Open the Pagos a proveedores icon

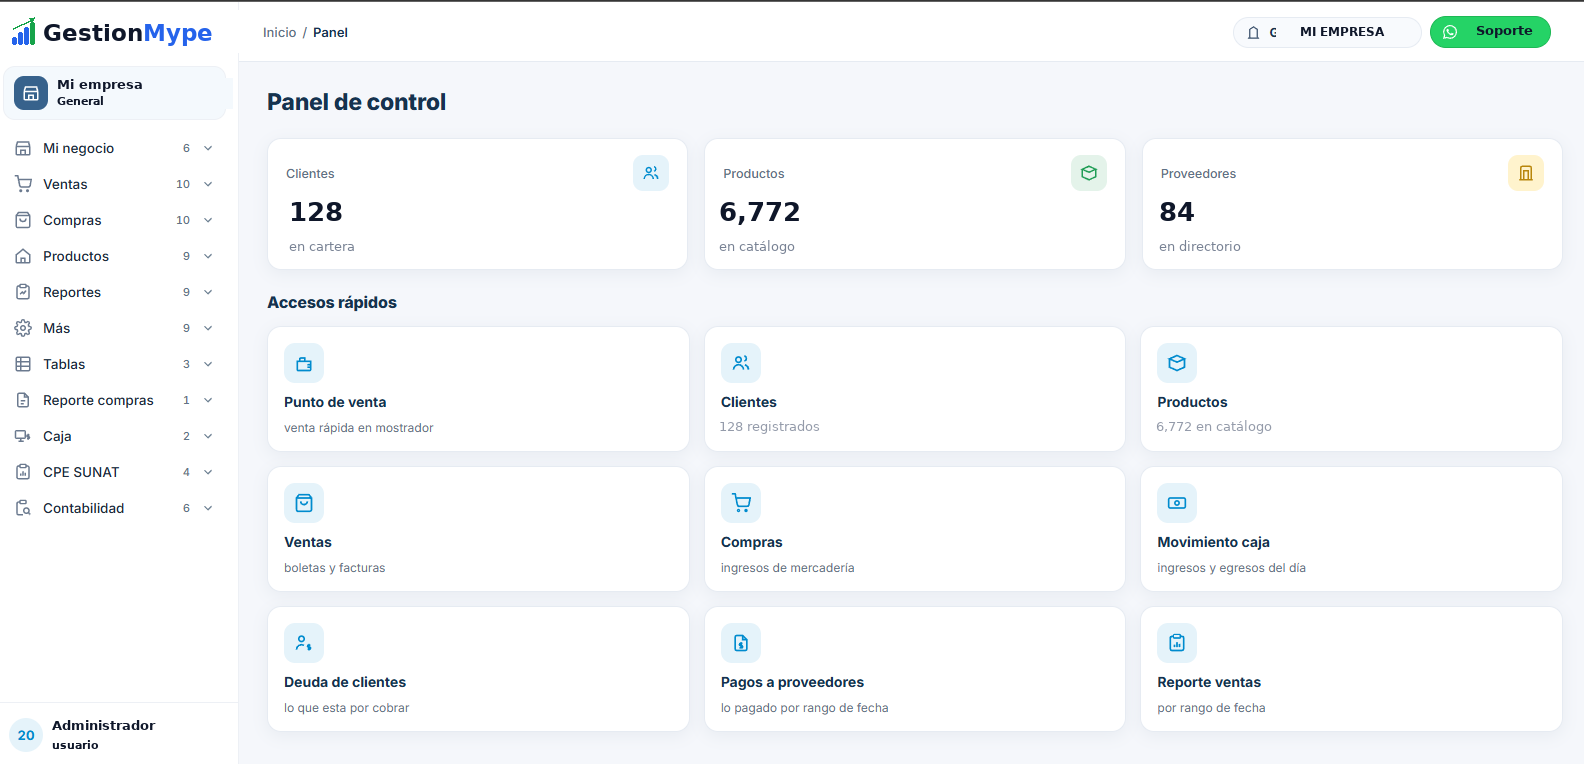tap(741, 643)
